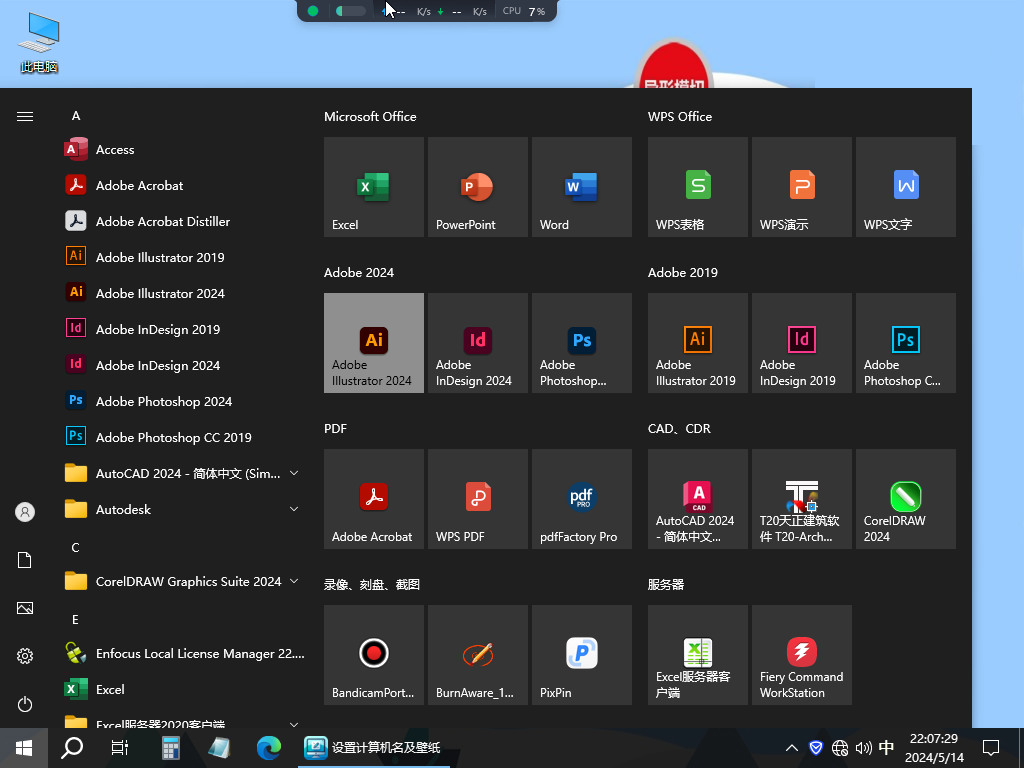Open the user account button in Start sidebar
The image size is (1024, 768).
point(25,512)
